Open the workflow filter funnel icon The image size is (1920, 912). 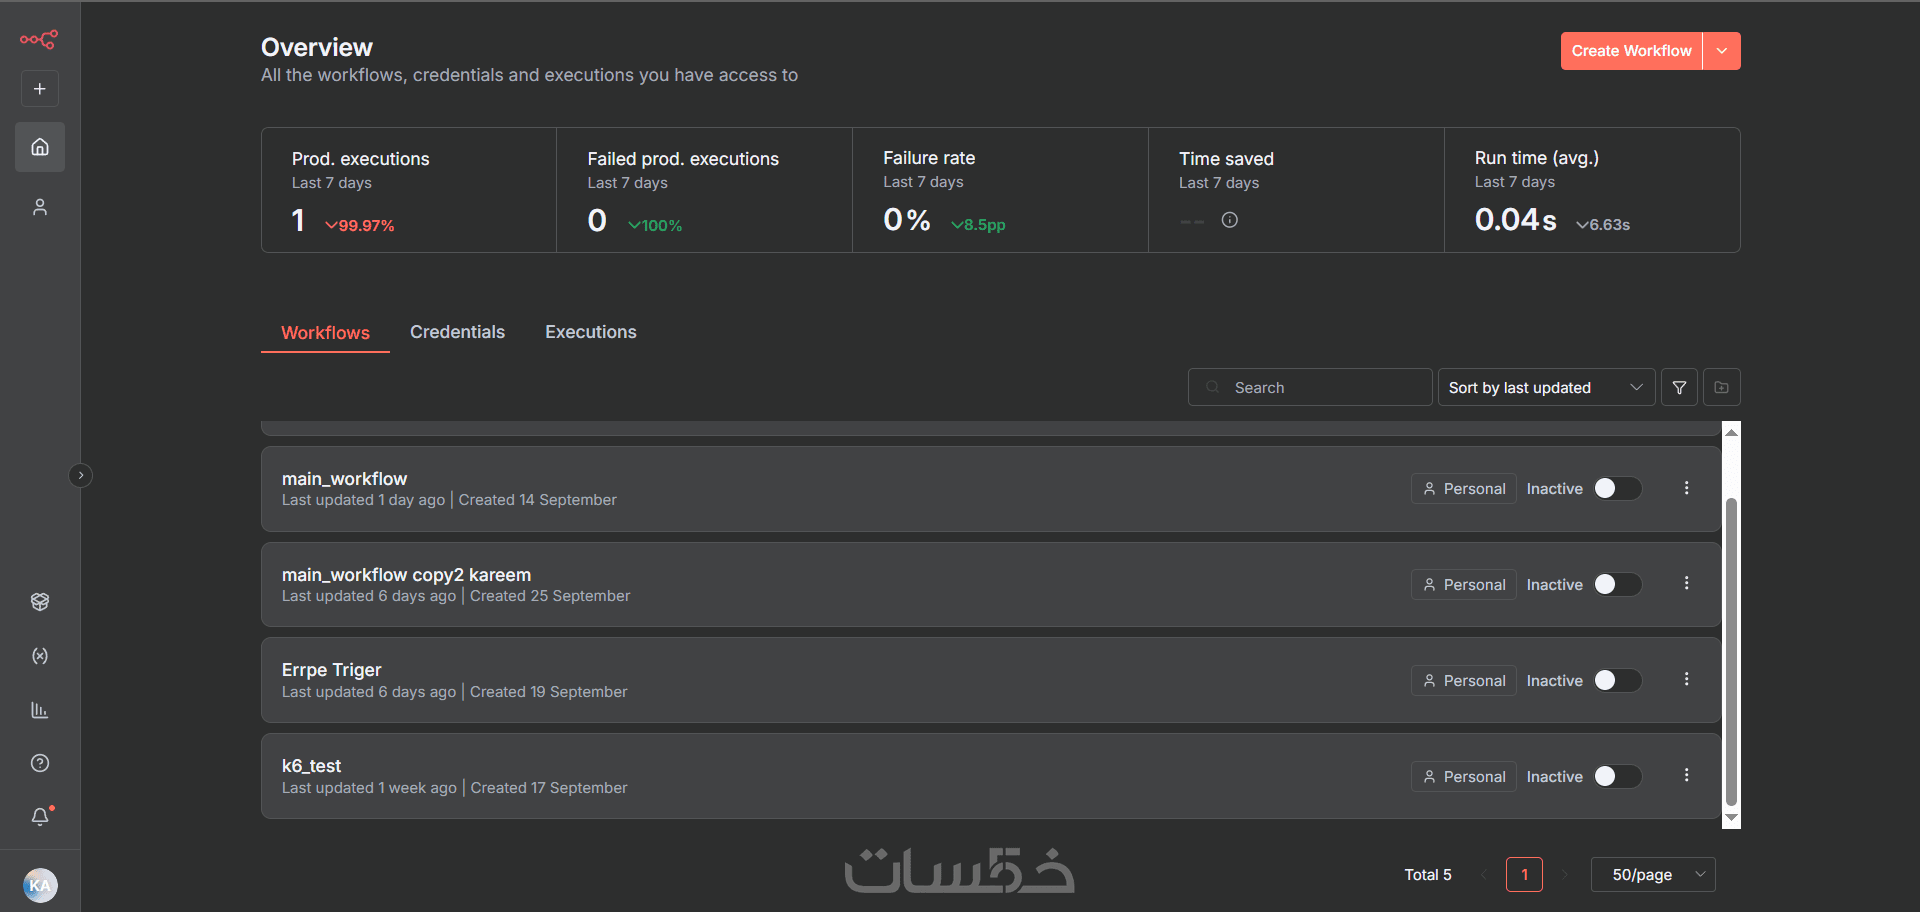click(1680, 387)
